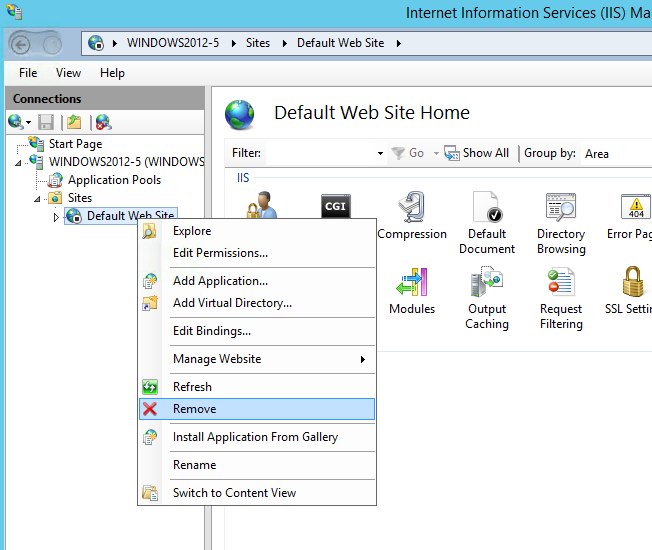The image size is (652, 550).
Task: Select Start Page in Connections tree
Action: tap(75, 144)
